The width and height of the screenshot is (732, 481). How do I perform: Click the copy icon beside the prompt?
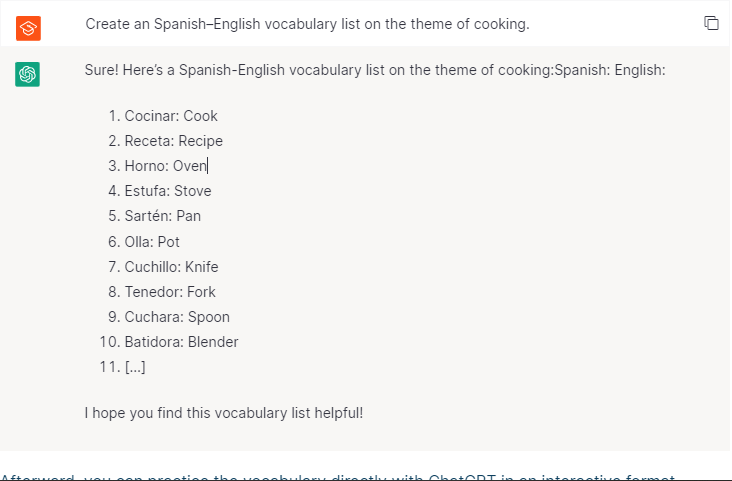(711, 23)
